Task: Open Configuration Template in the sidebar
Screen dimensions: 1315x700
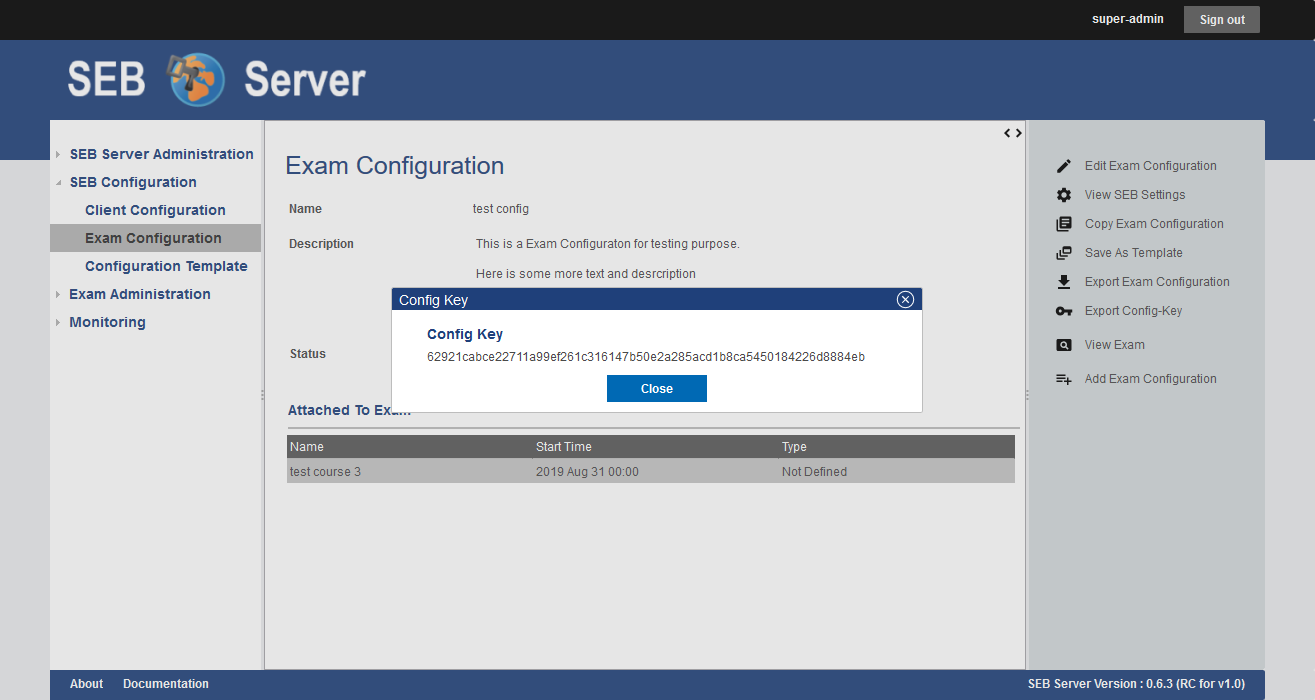Action: 166,266
